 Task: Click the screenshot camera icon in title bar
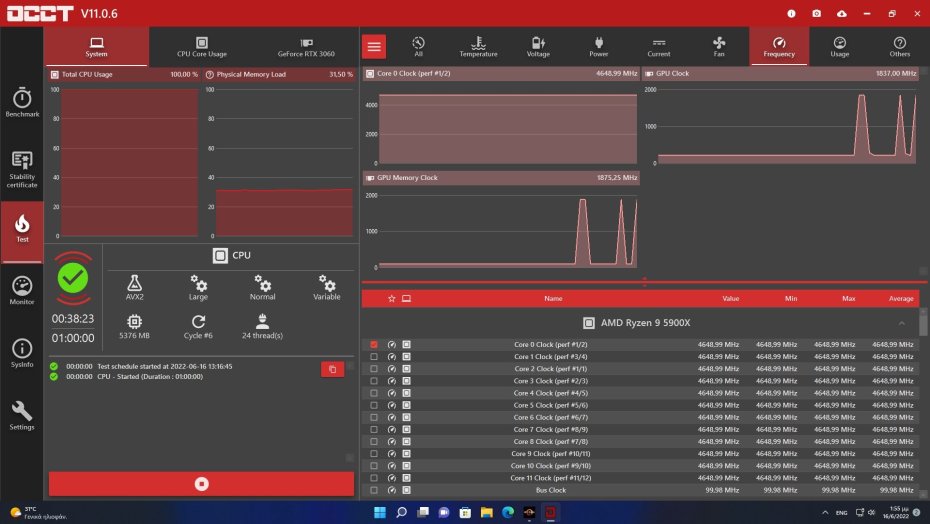tap(817, 13)
